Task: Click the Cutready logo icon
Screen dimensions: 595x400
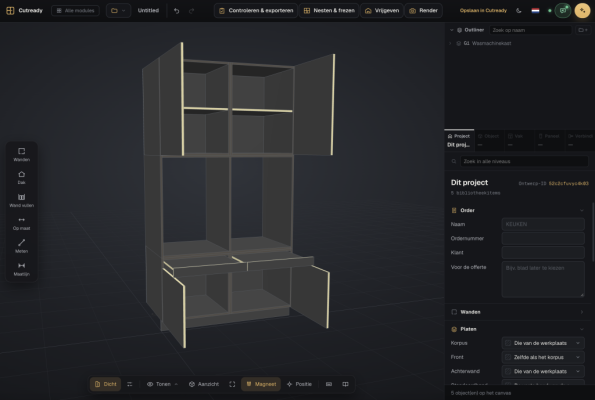Action: click(x=10, y=11)
